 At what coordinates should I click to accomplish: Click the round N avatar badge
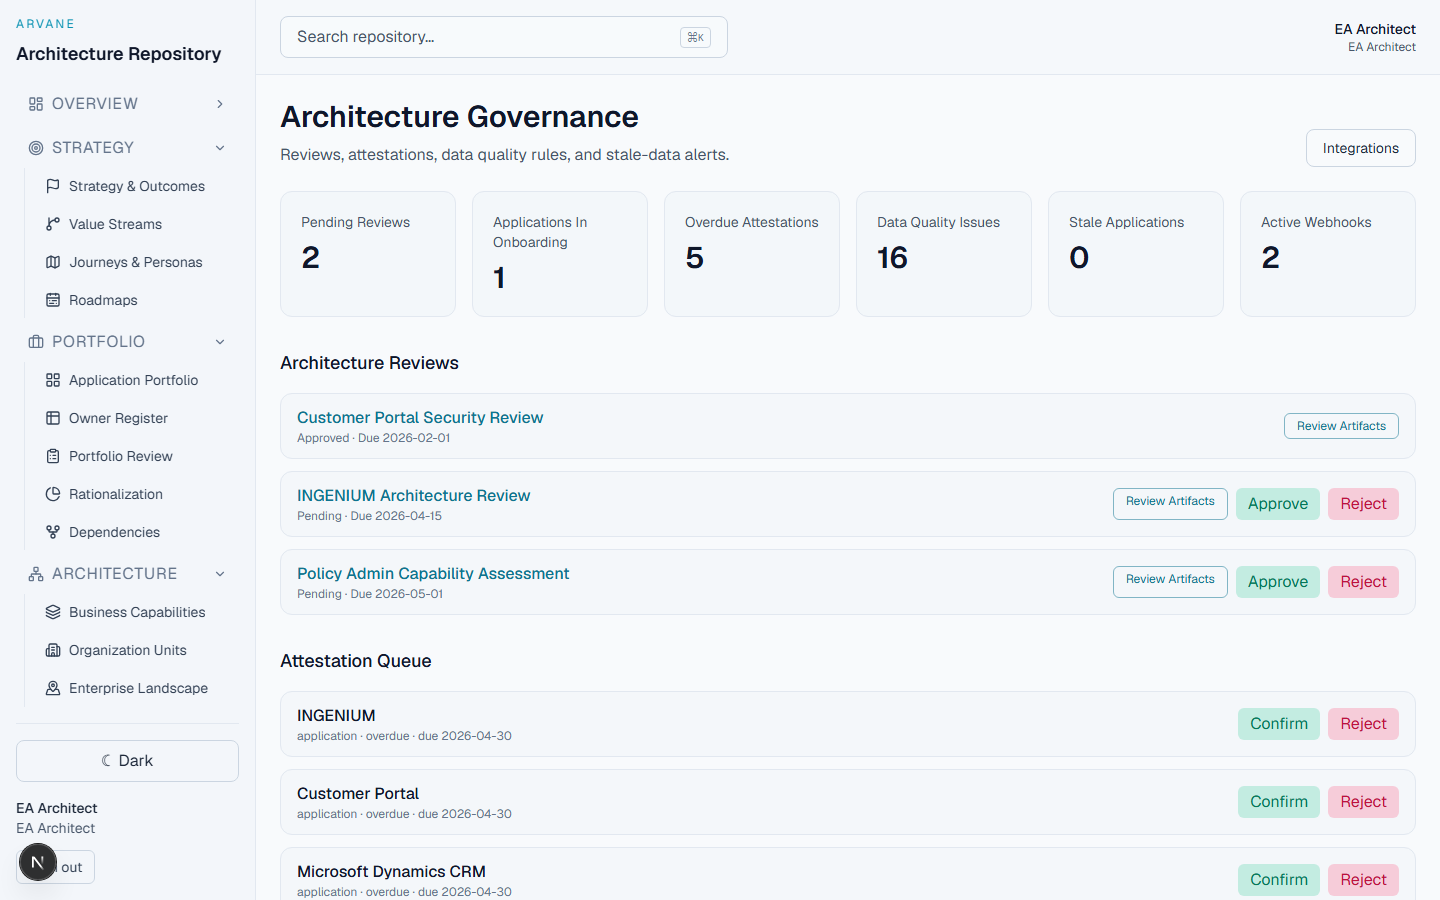pos(38,862)
